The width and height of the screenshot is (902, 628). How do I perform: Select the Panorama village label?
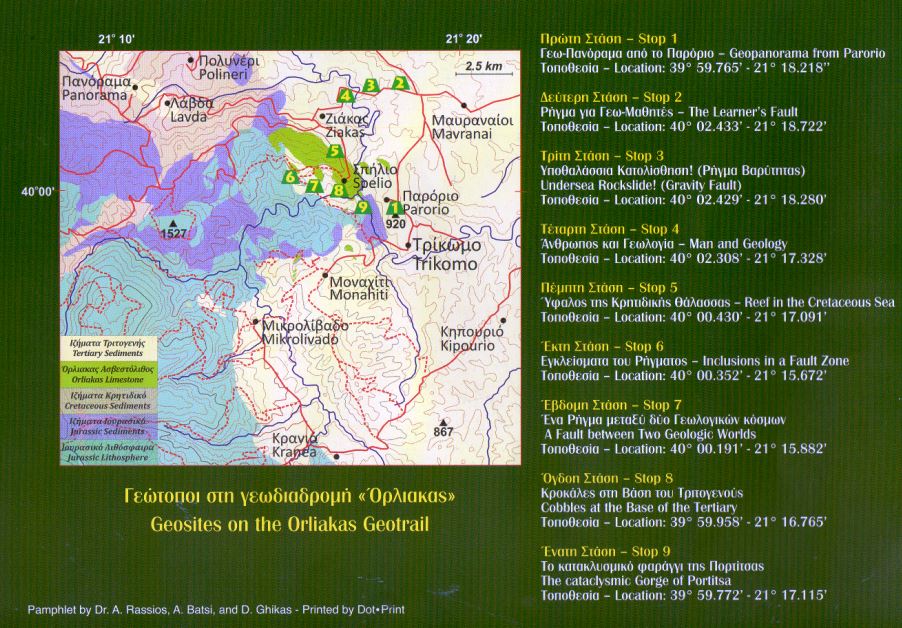point(95,89)
